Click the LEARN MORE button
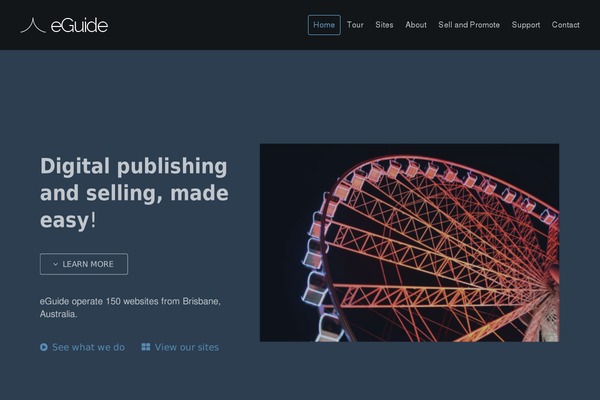 coord(84,264)
